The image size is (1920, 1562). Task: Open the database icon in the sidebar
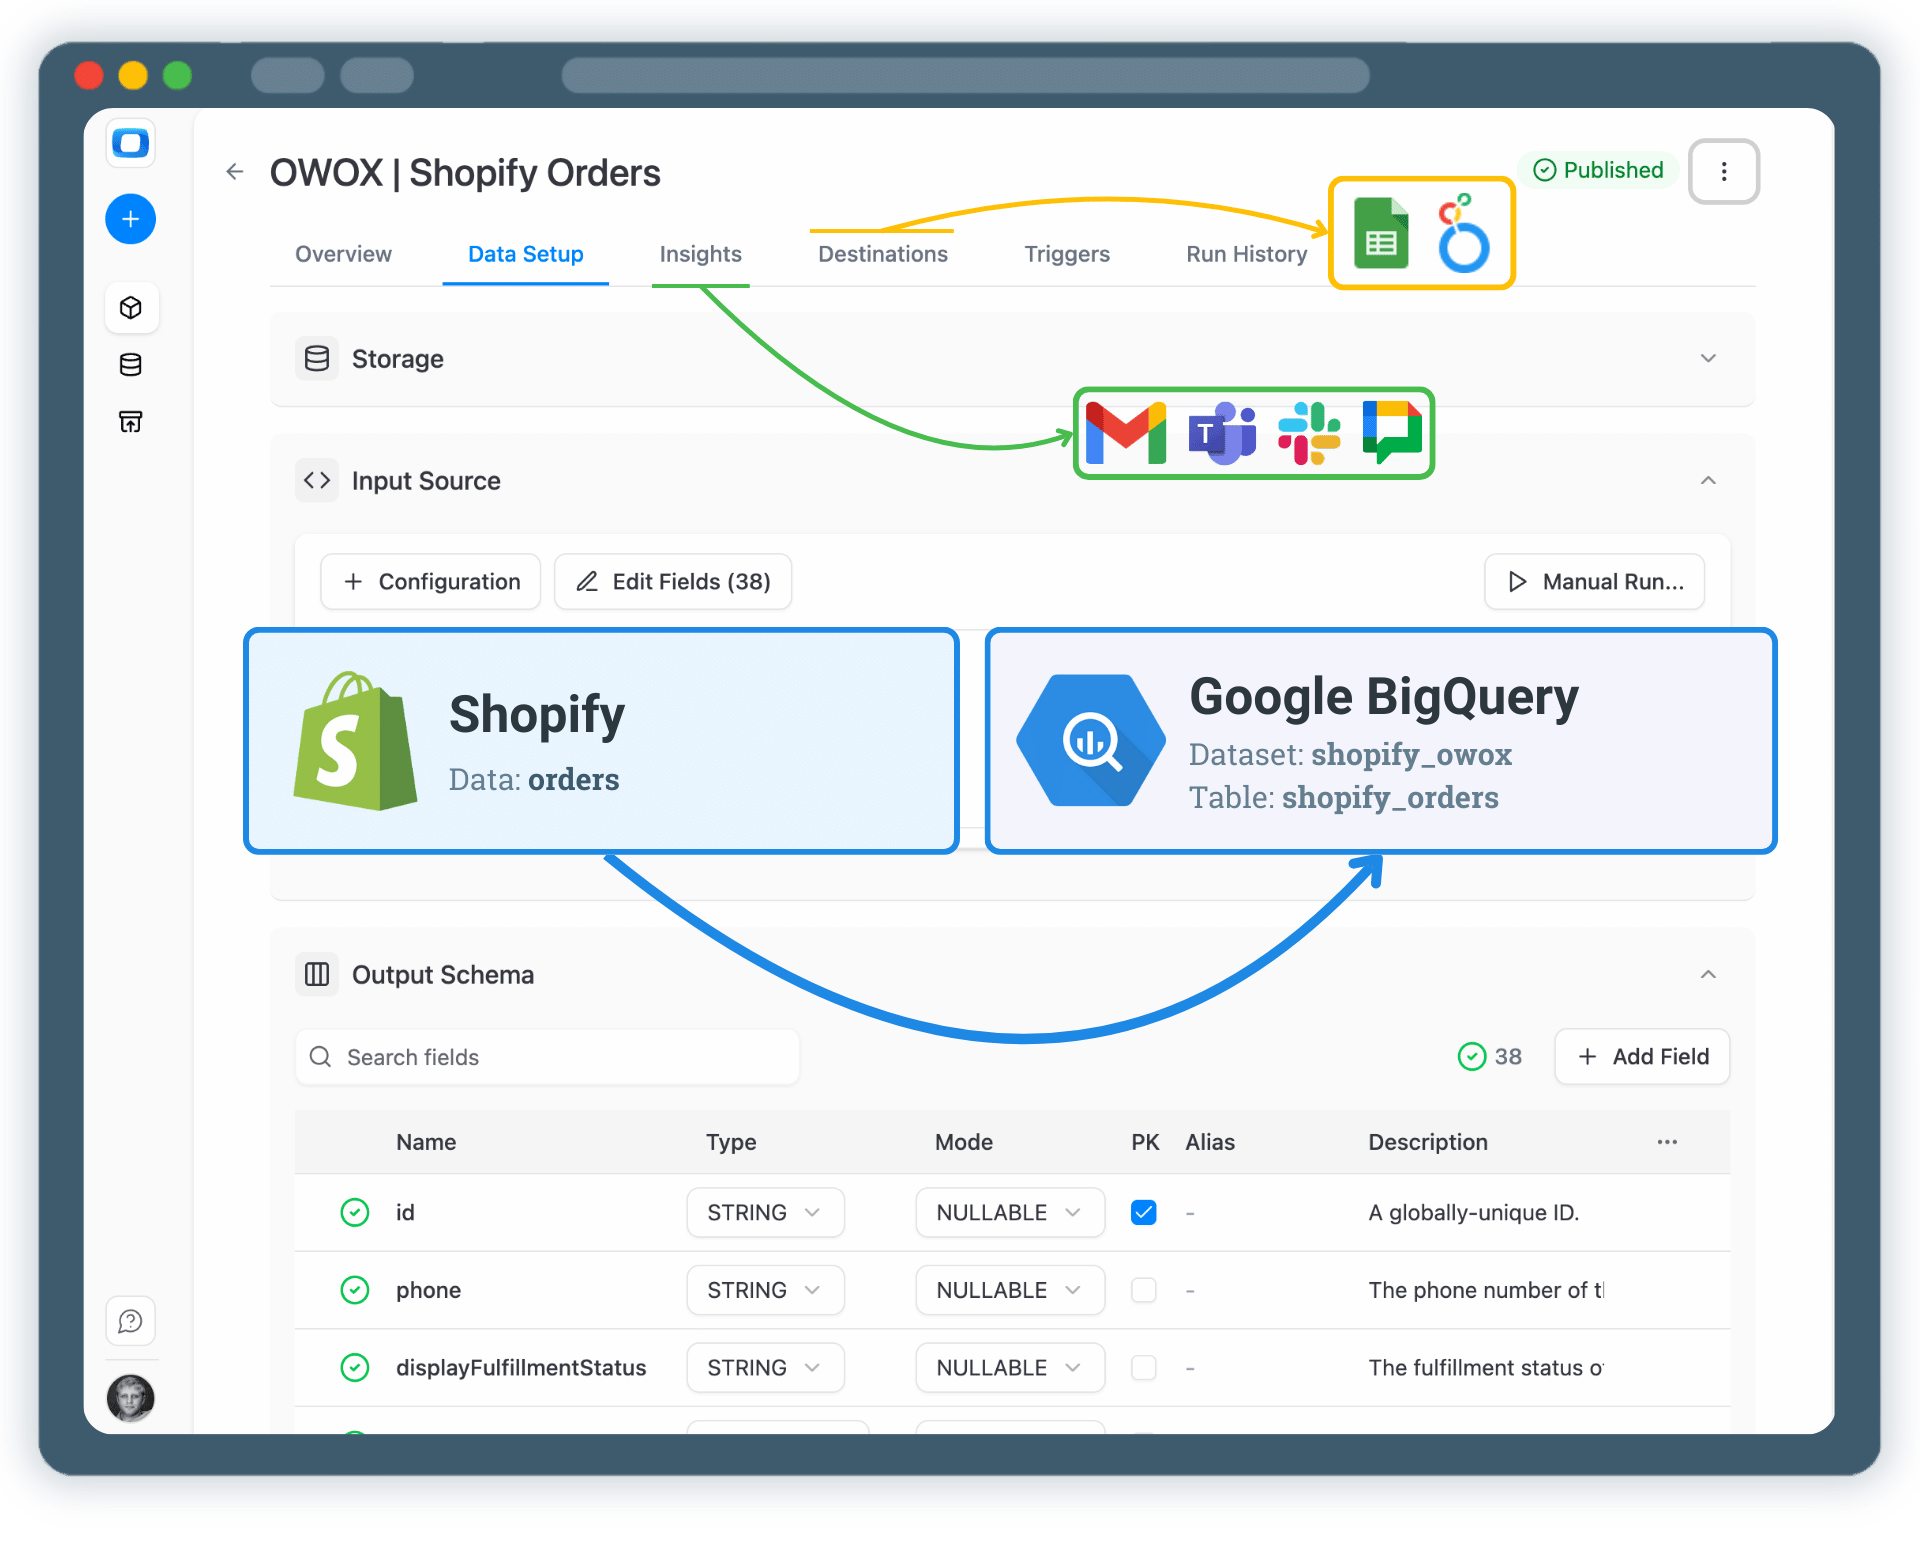[x=131, y=364]
